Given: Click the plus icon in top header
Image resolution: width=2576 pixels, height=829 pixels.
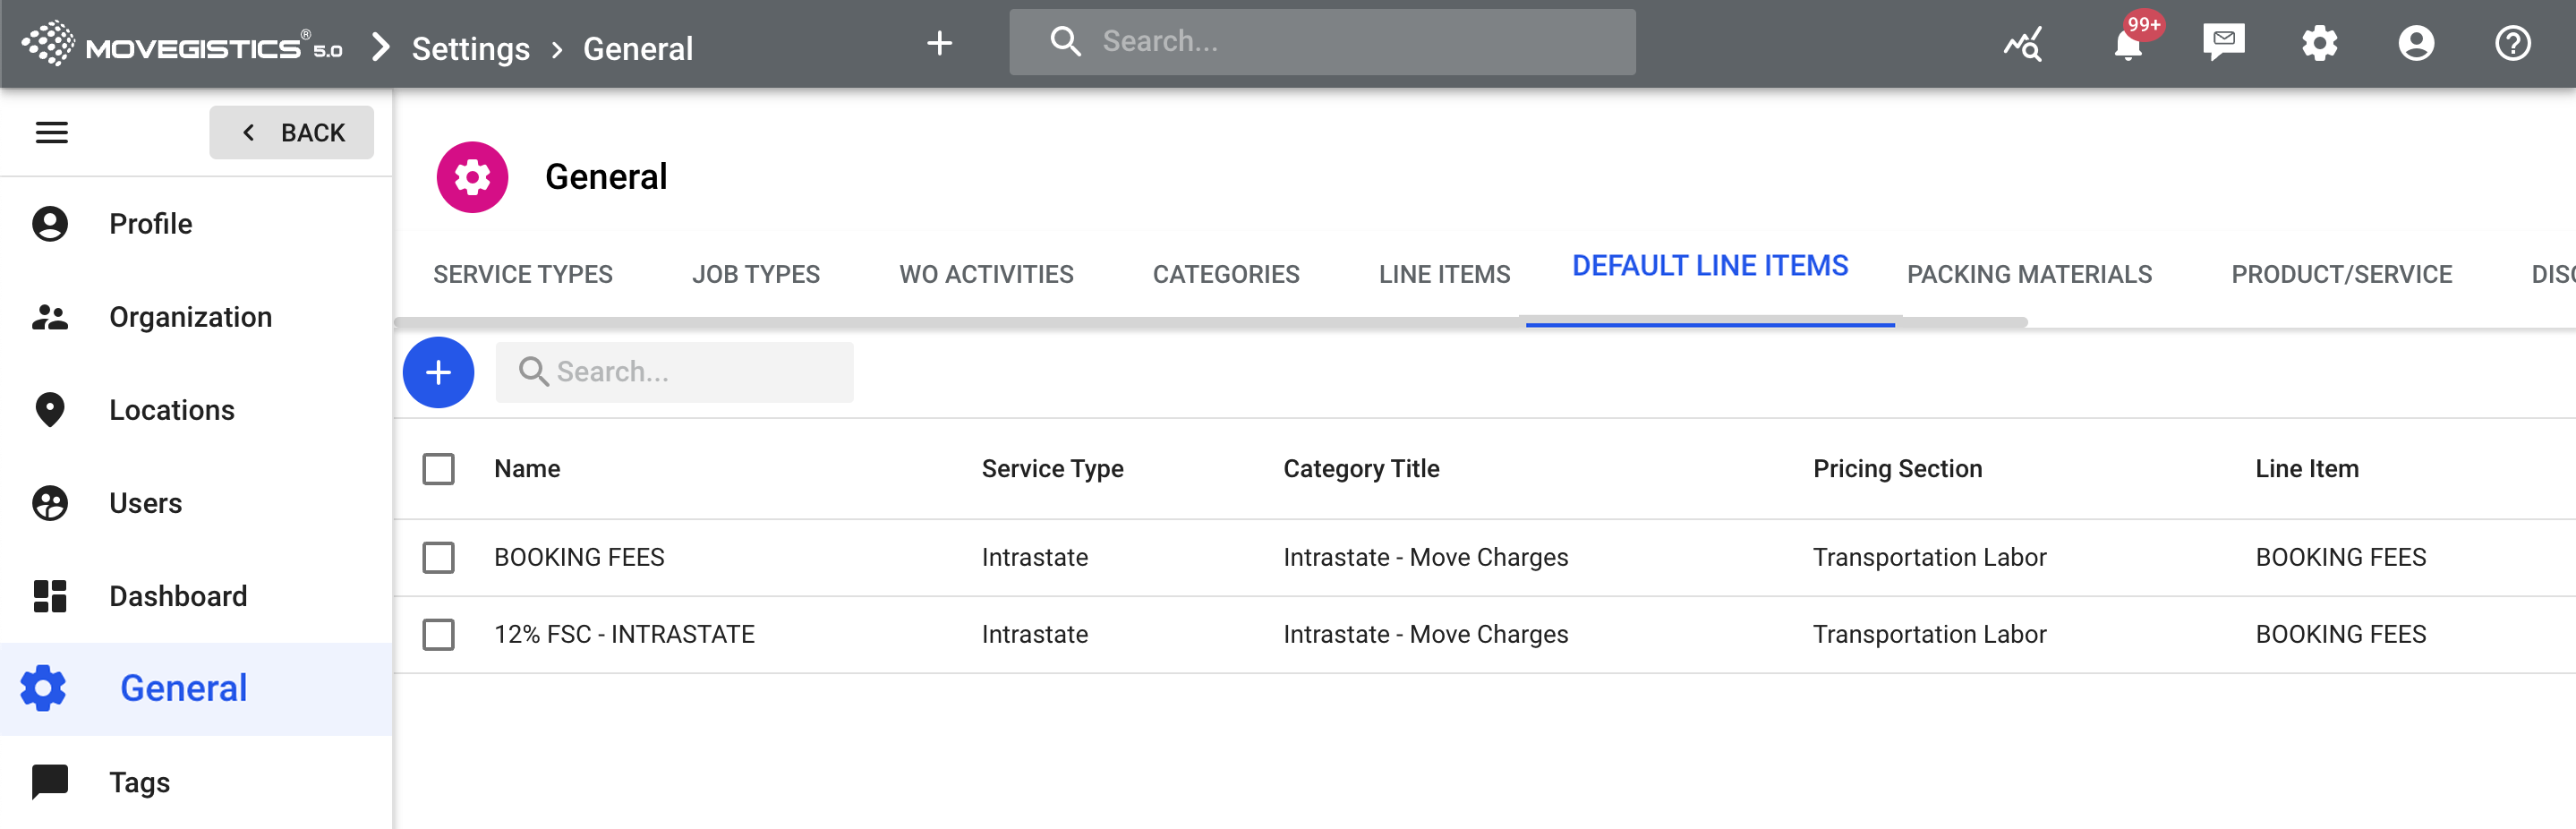Looking at the screenshot, I should 939,43.
